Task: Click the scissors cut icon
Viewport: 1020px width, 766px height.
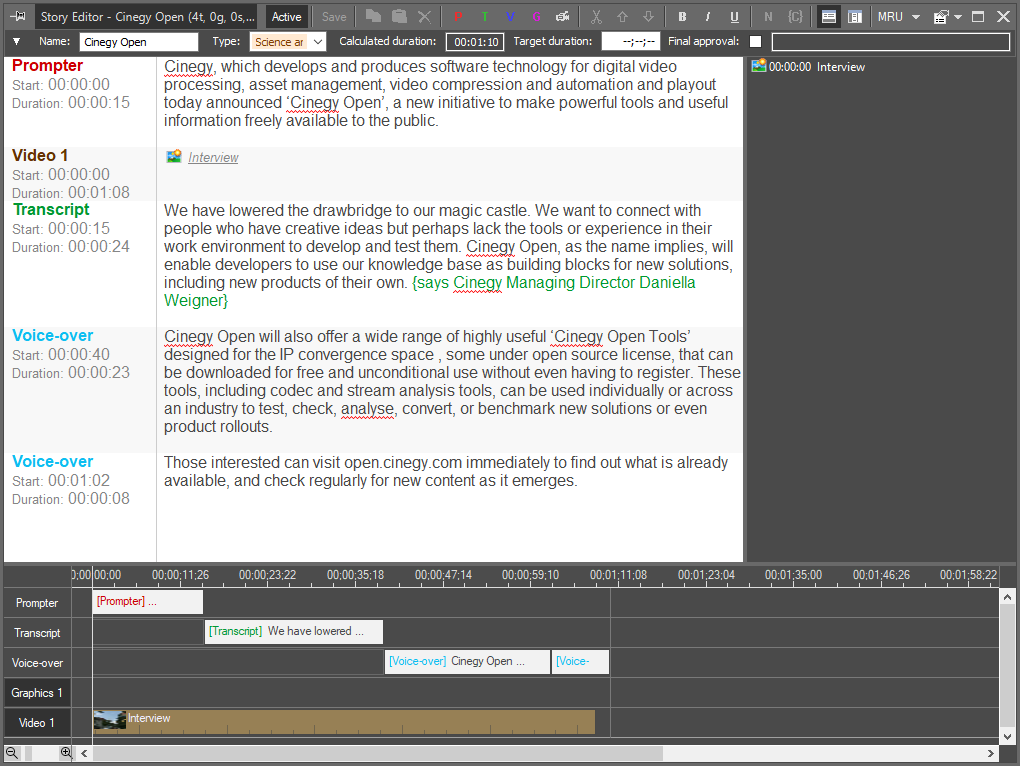Action: point(596,17)
